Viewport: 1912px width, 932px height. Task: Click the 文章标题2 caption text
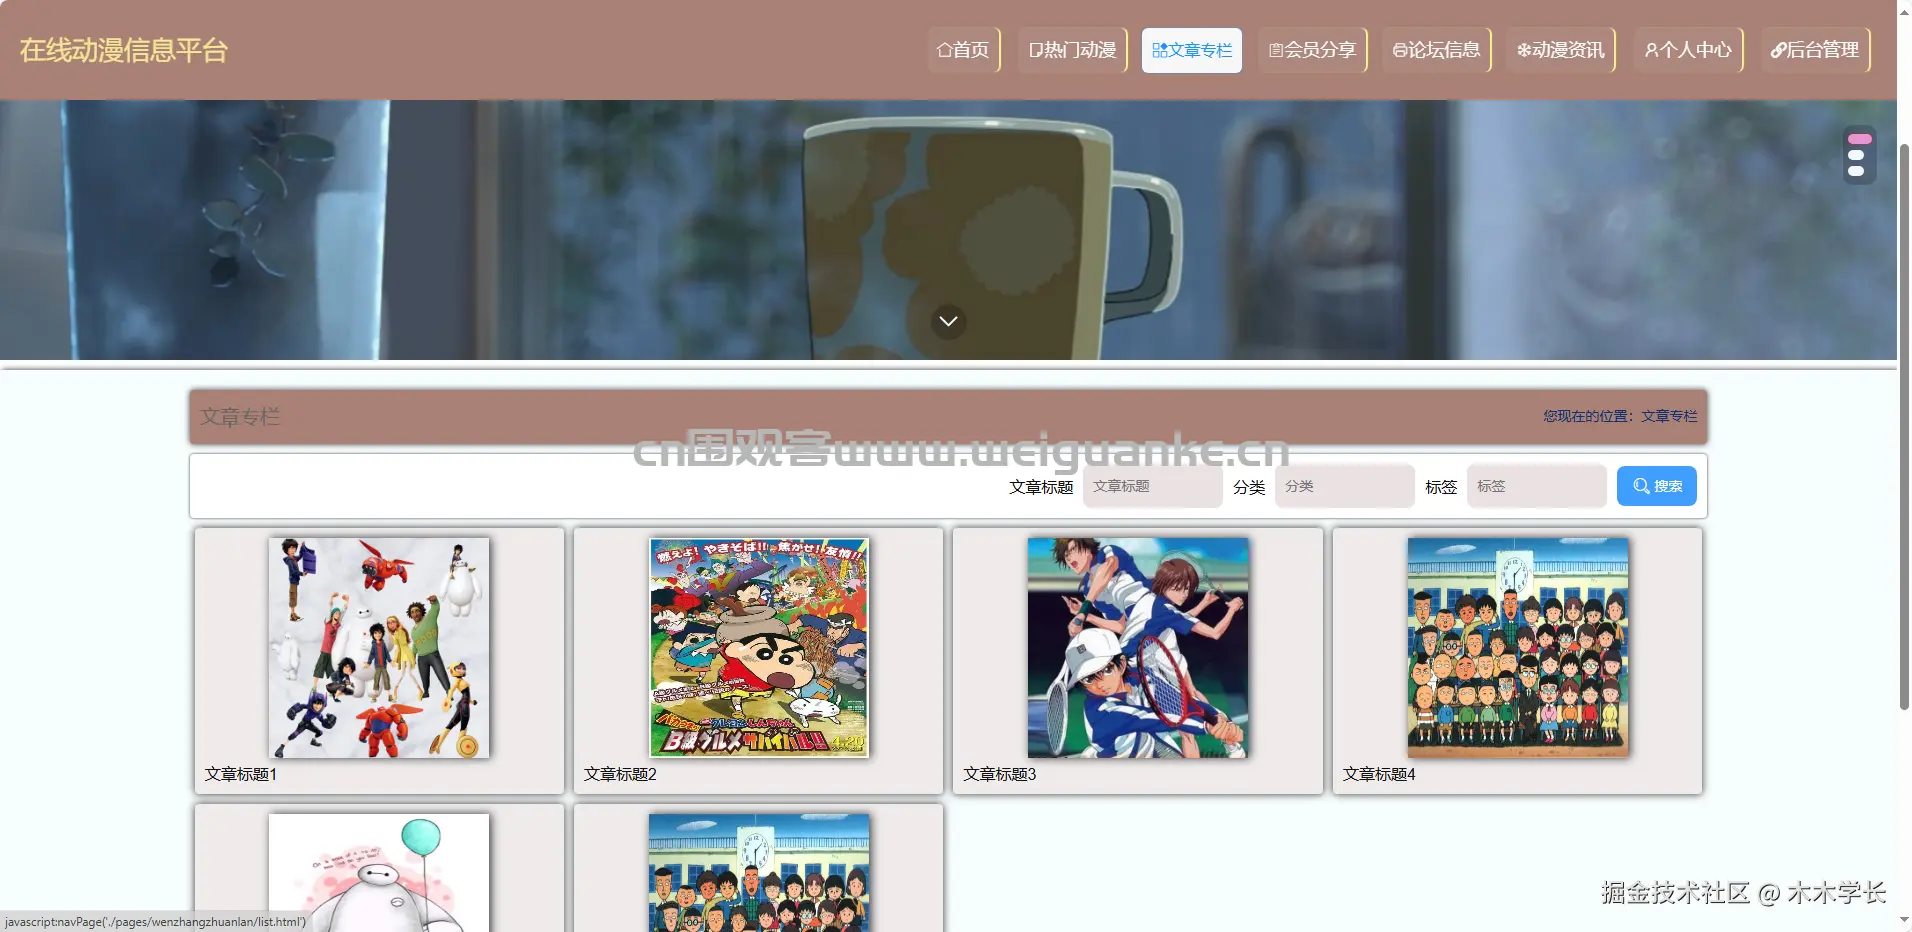(x=620, y=774)
